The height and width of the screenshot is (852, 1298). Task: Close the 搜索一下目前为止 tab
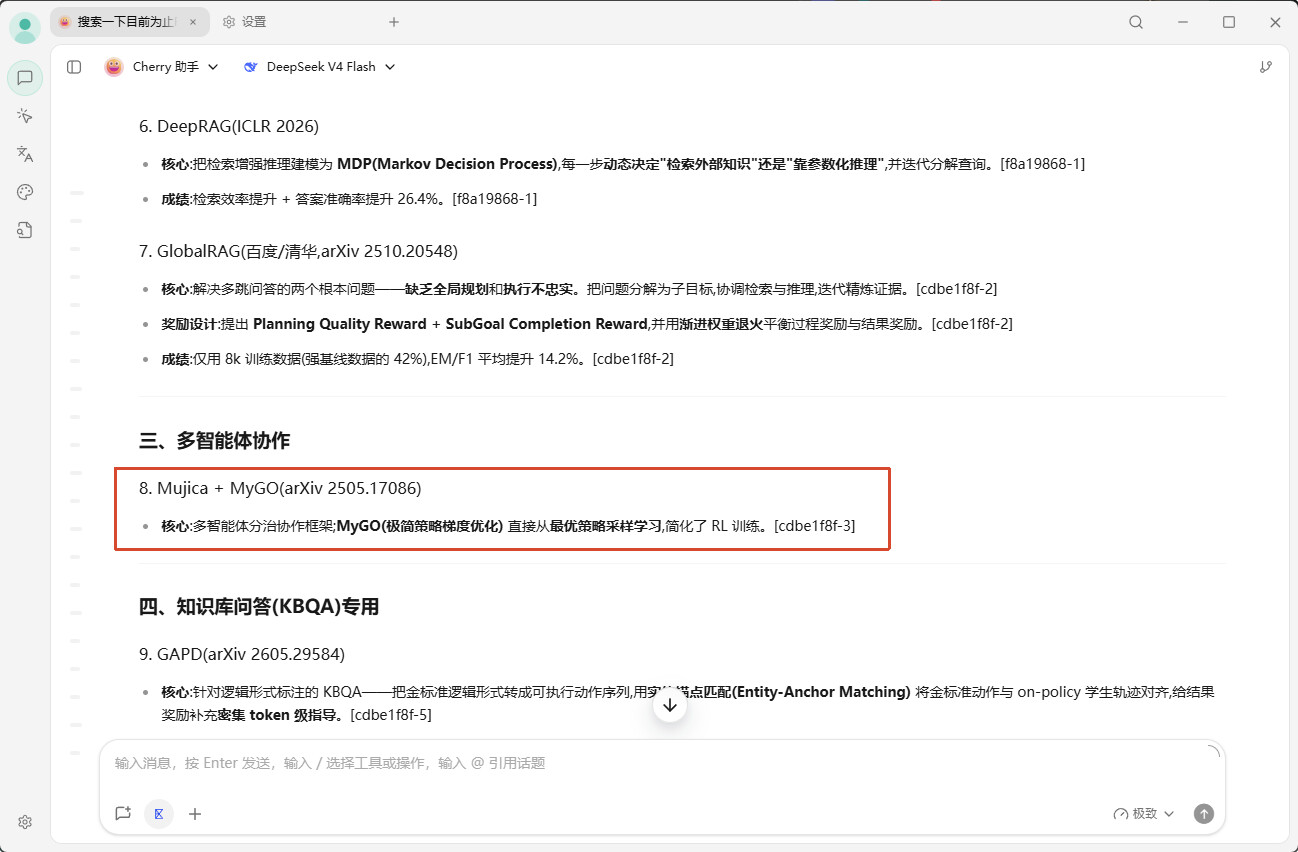click(x=193, y=22)
